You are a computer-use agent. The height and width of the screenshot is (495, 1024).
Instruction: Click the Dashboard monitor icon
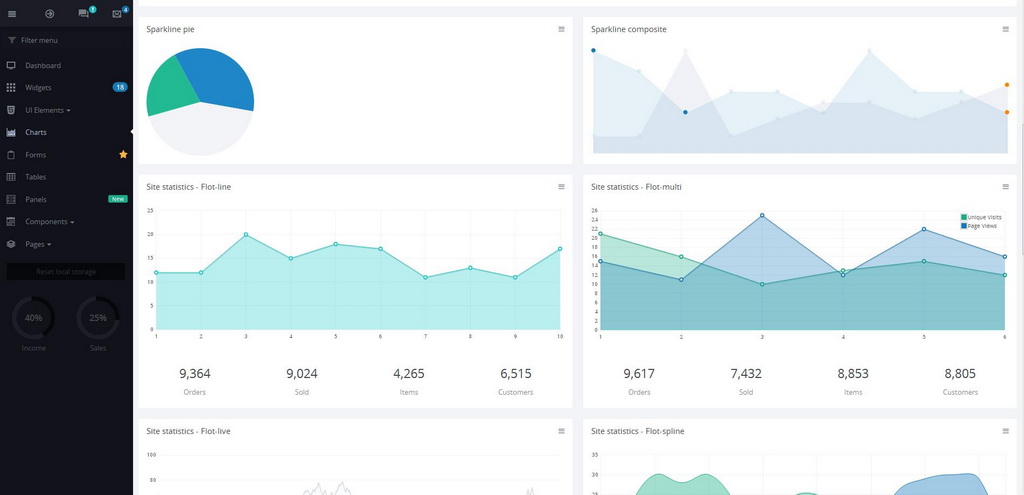point(11,65)
